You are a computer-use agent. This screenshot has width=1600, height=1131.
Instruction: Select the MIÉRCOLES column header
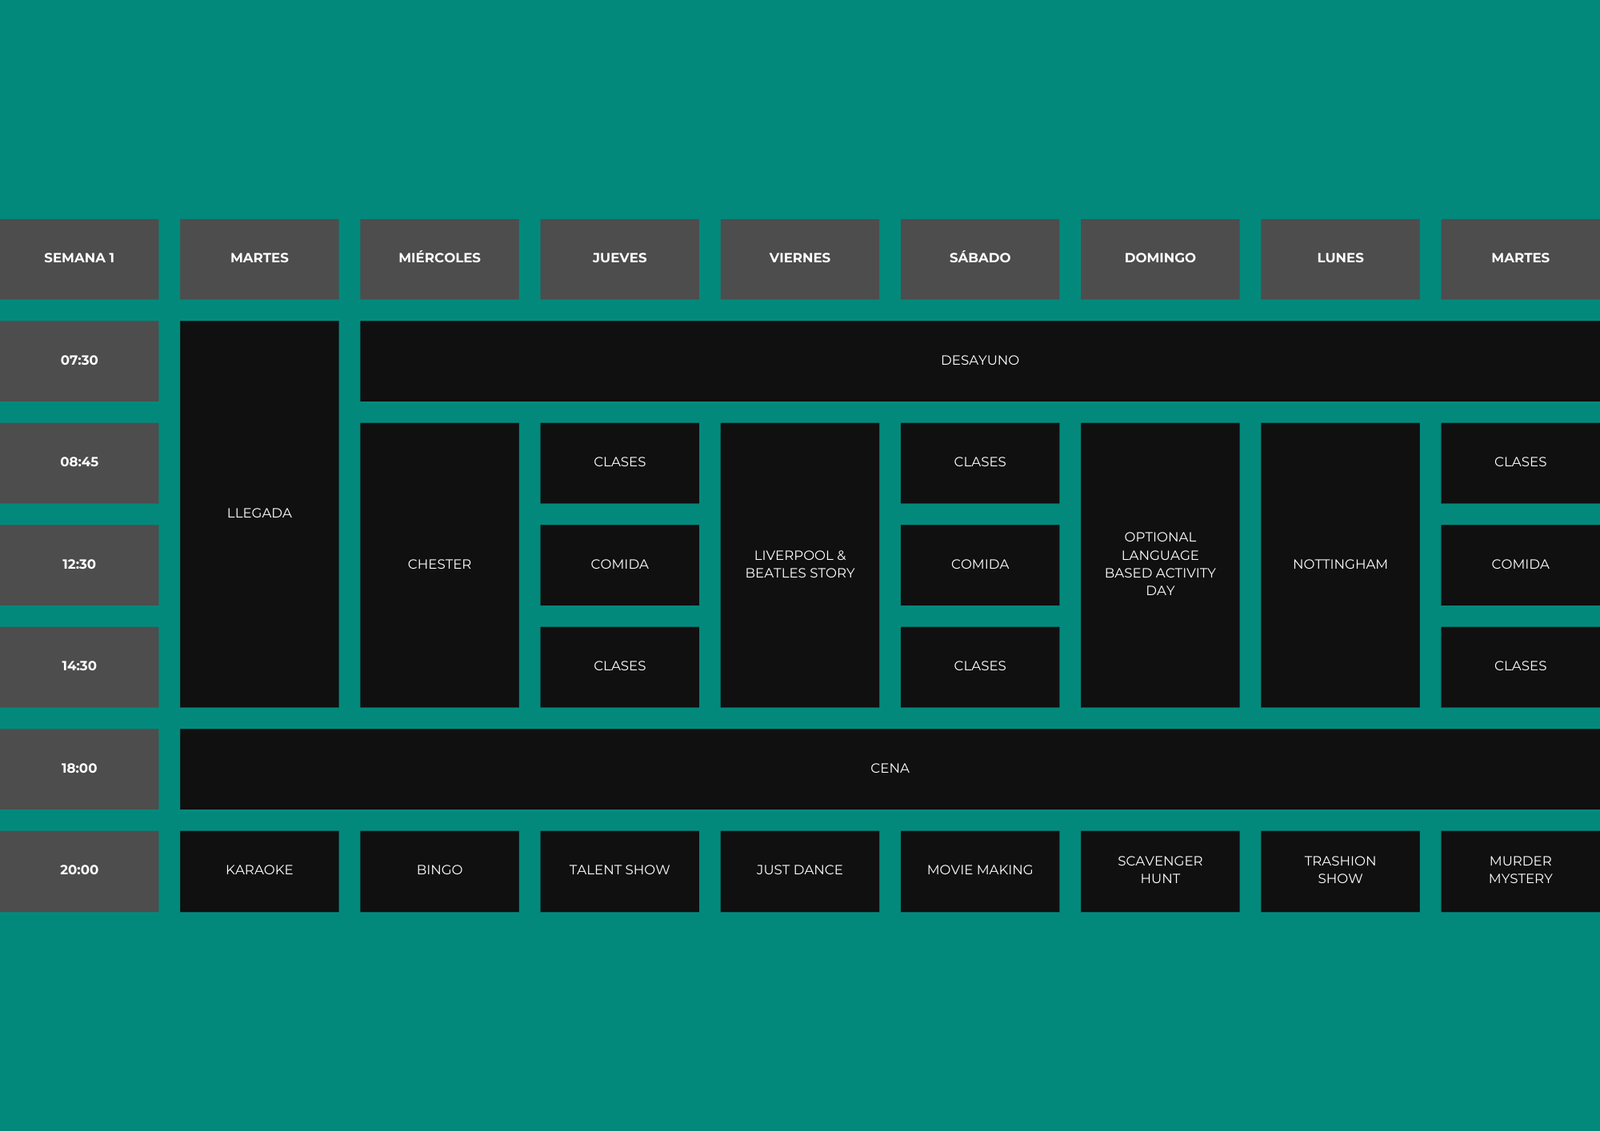[x=439, y=258]
